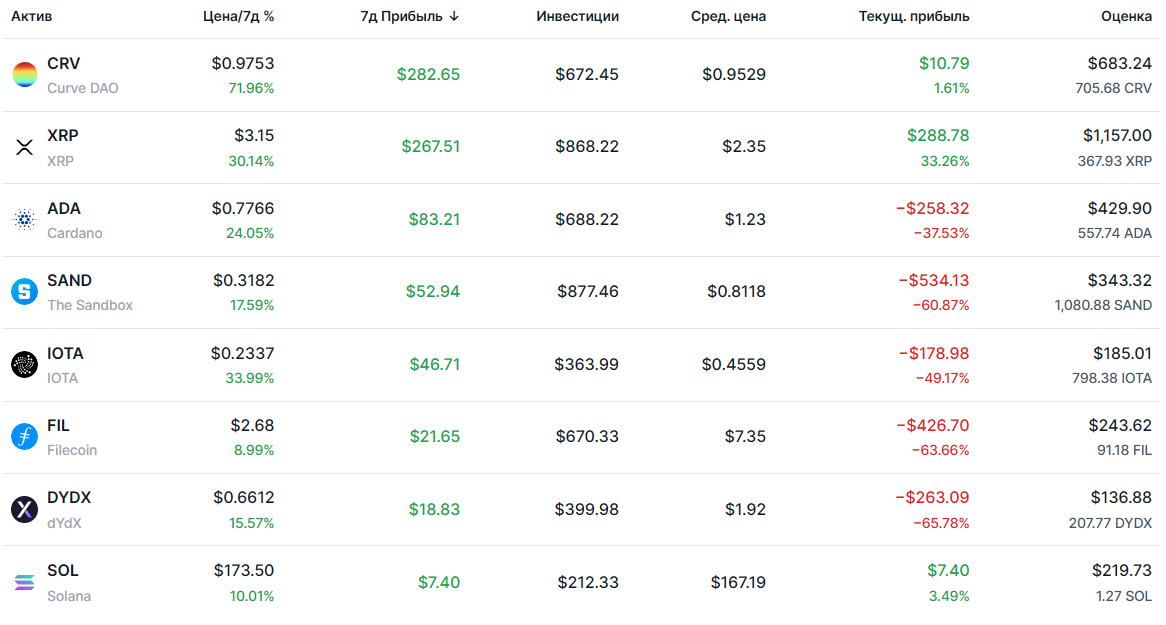The width and height of the screenshot is (1166, 625).
Task: Click the dYdX coin logo icon
Action: click(x=24, y=509)
